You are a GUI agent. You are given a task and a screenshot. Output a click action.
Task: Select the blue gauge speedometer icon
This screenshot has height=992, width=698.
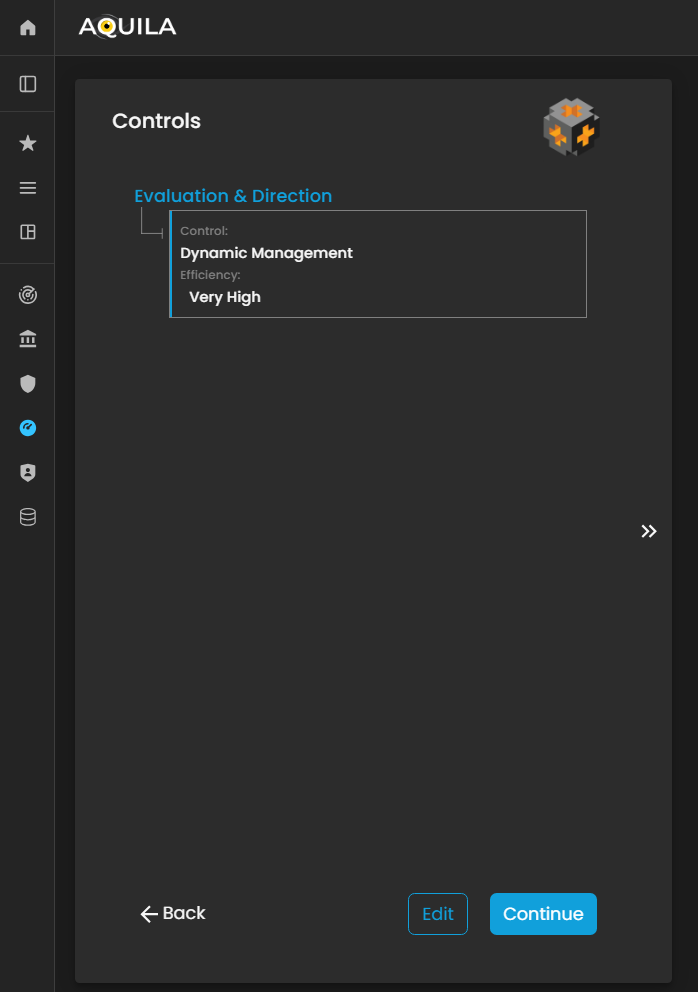tap(28, 428)
